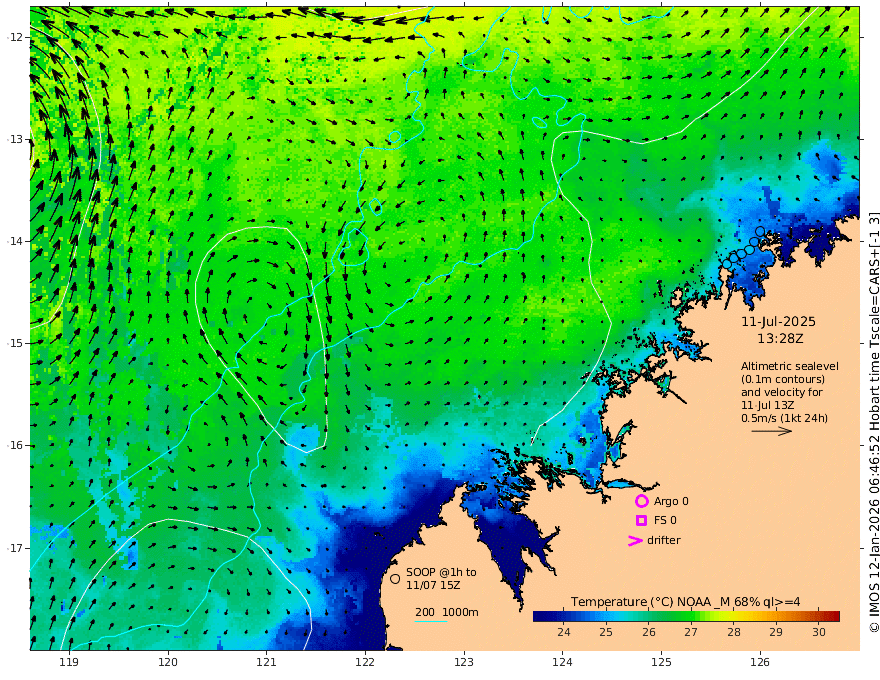Viewport: 880px width, 680px height.
Task: Click the small cyan closed contour near 122.3E 13S
Action: tap(395, 137)
